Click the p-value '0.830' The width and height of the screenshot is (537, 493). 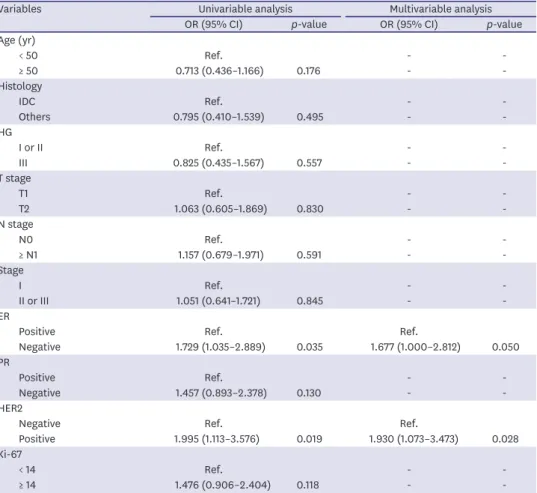pos(310,209)
